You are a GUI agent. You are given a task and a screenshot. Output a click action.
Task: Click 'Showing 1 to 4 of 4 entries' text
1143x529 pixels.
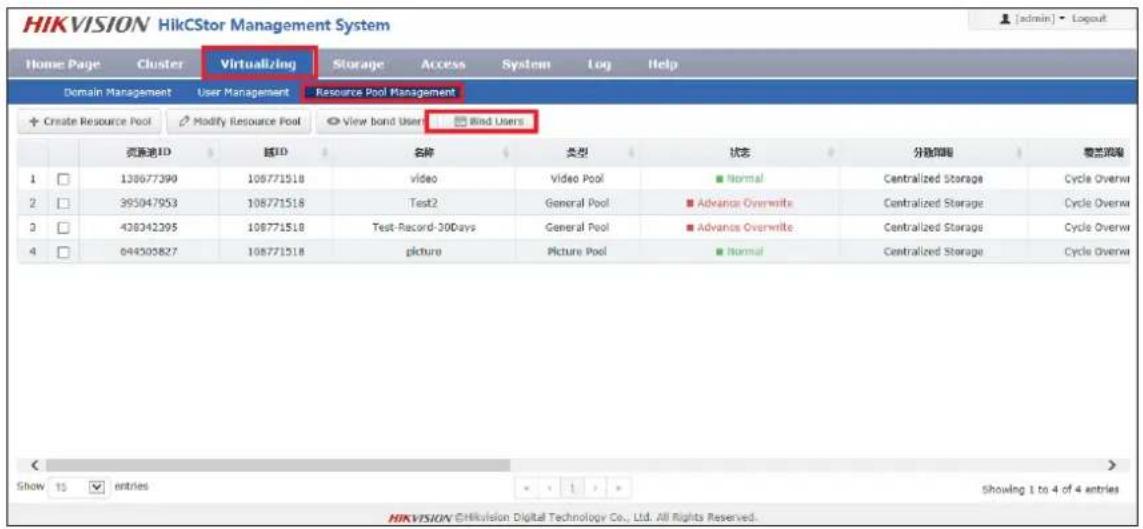click(x=1050, y=490)
